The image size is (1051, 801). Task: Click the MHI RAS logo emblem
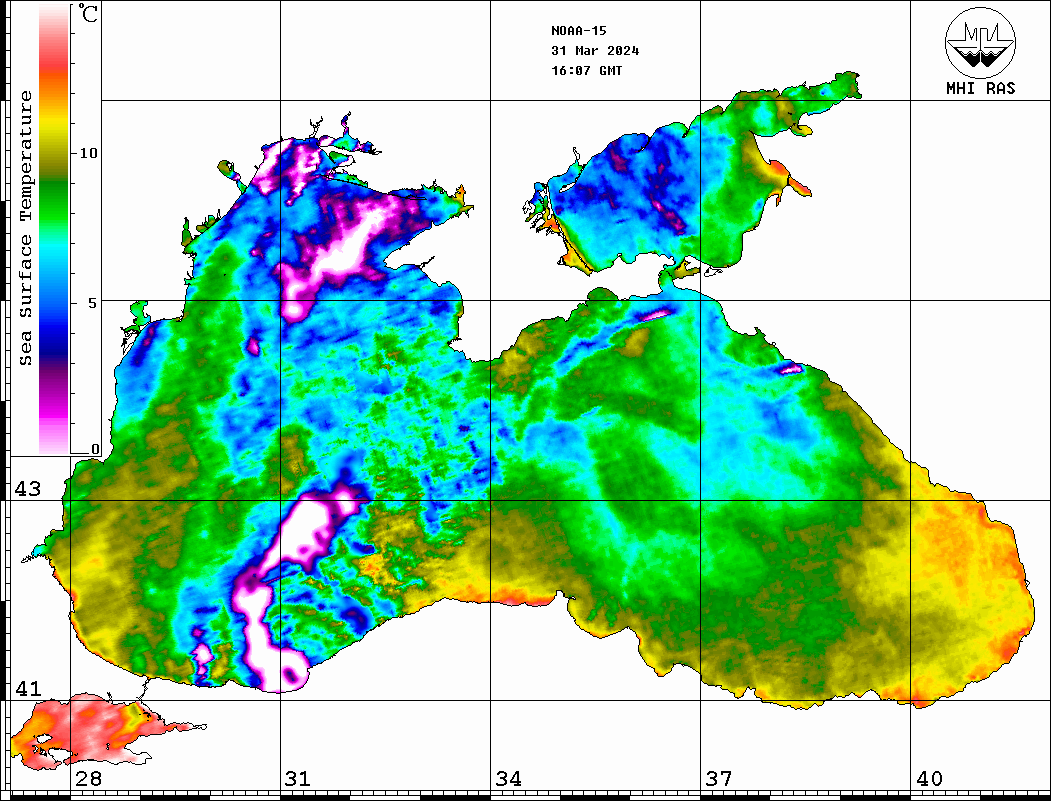[x=981, y=42]
